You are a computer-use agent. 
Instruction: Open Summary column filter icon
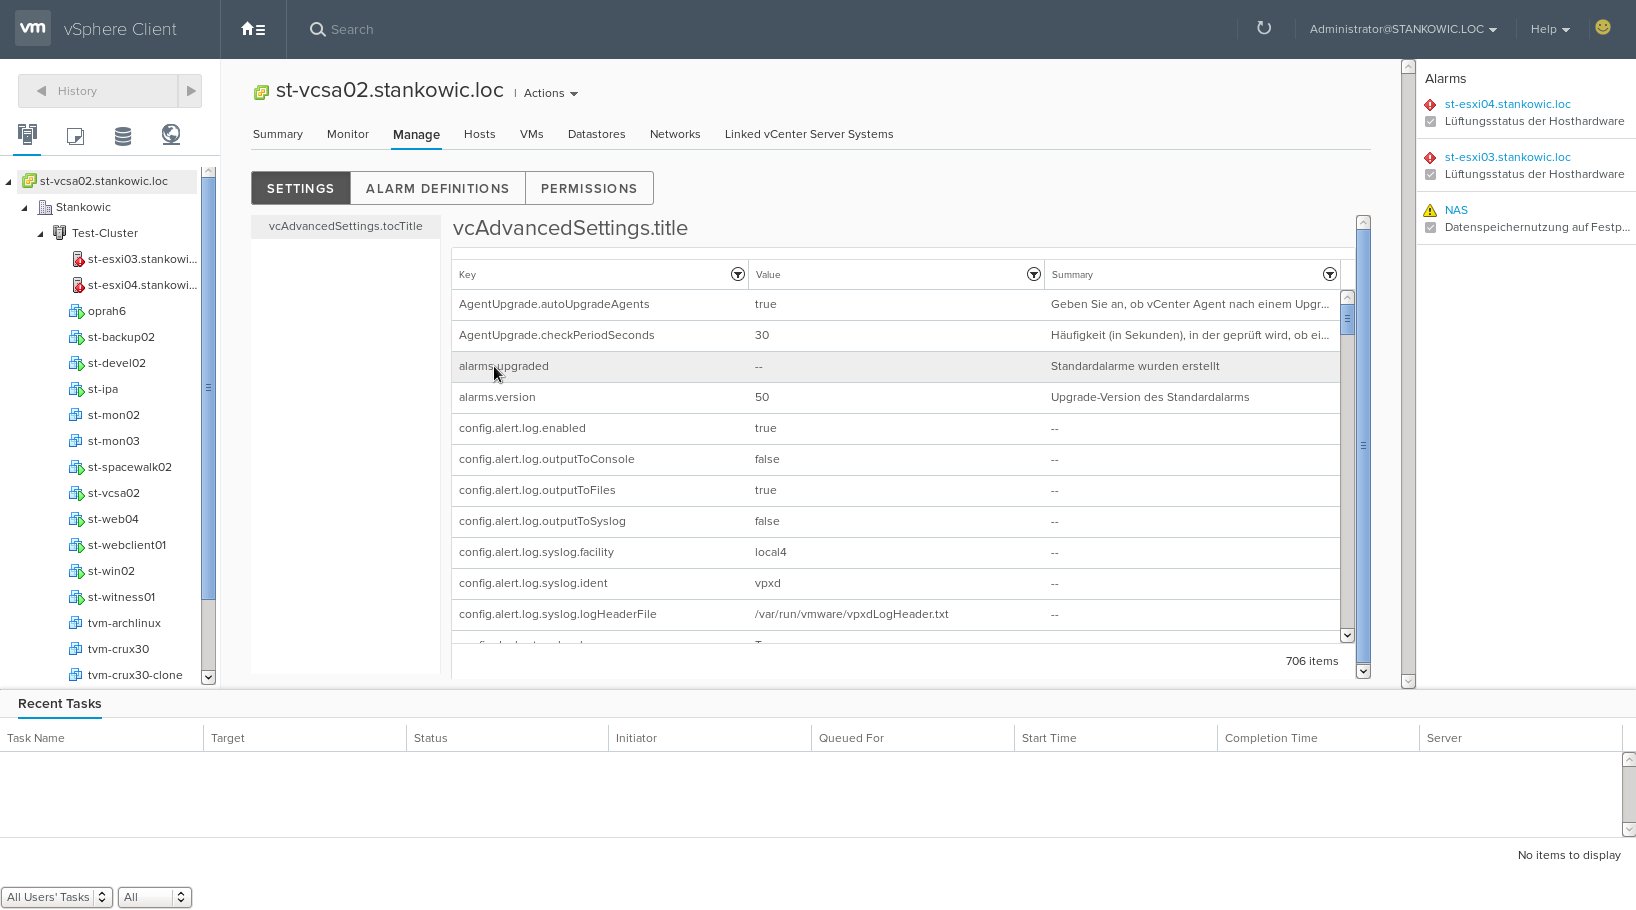pos(1330,274)
